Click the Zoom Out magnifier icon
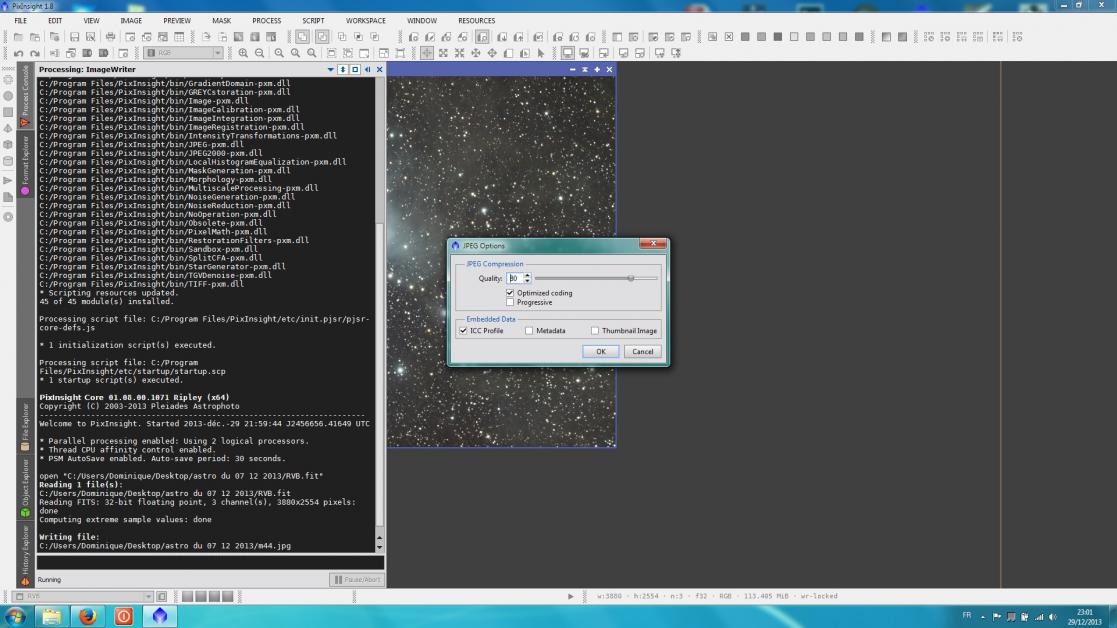The width and height of the screenshot is (1117, 628). [x=259, y=53]
